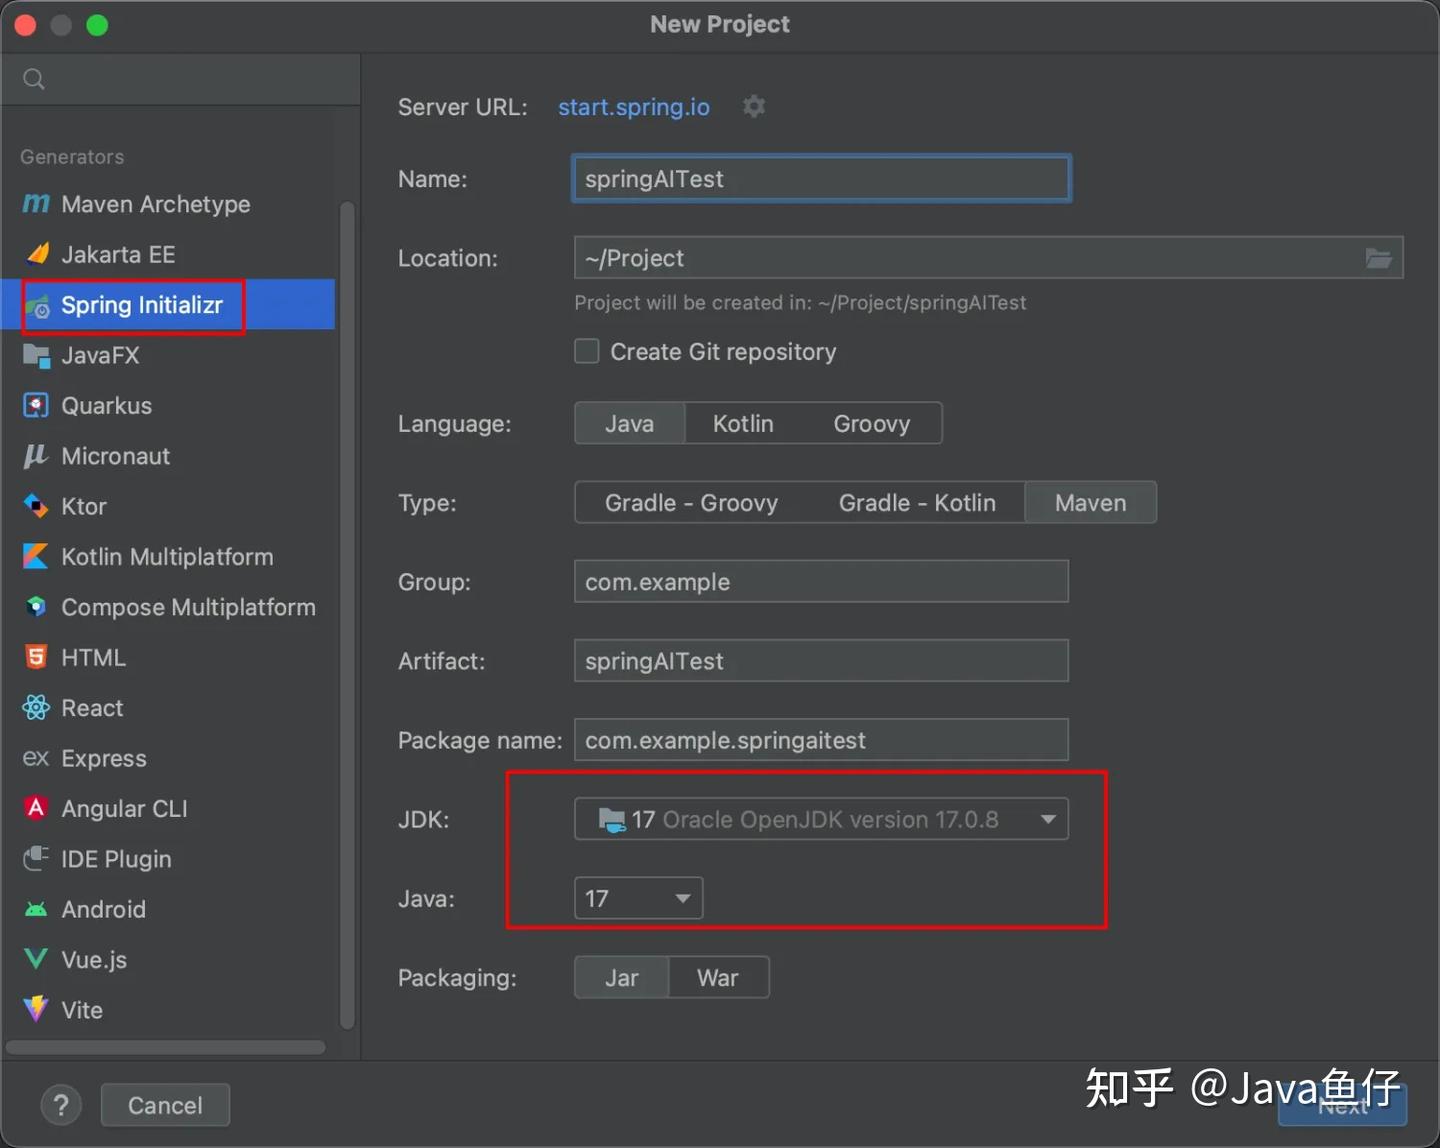Select Angular CLI generator
The image size is (1440, 1148).
168,808
